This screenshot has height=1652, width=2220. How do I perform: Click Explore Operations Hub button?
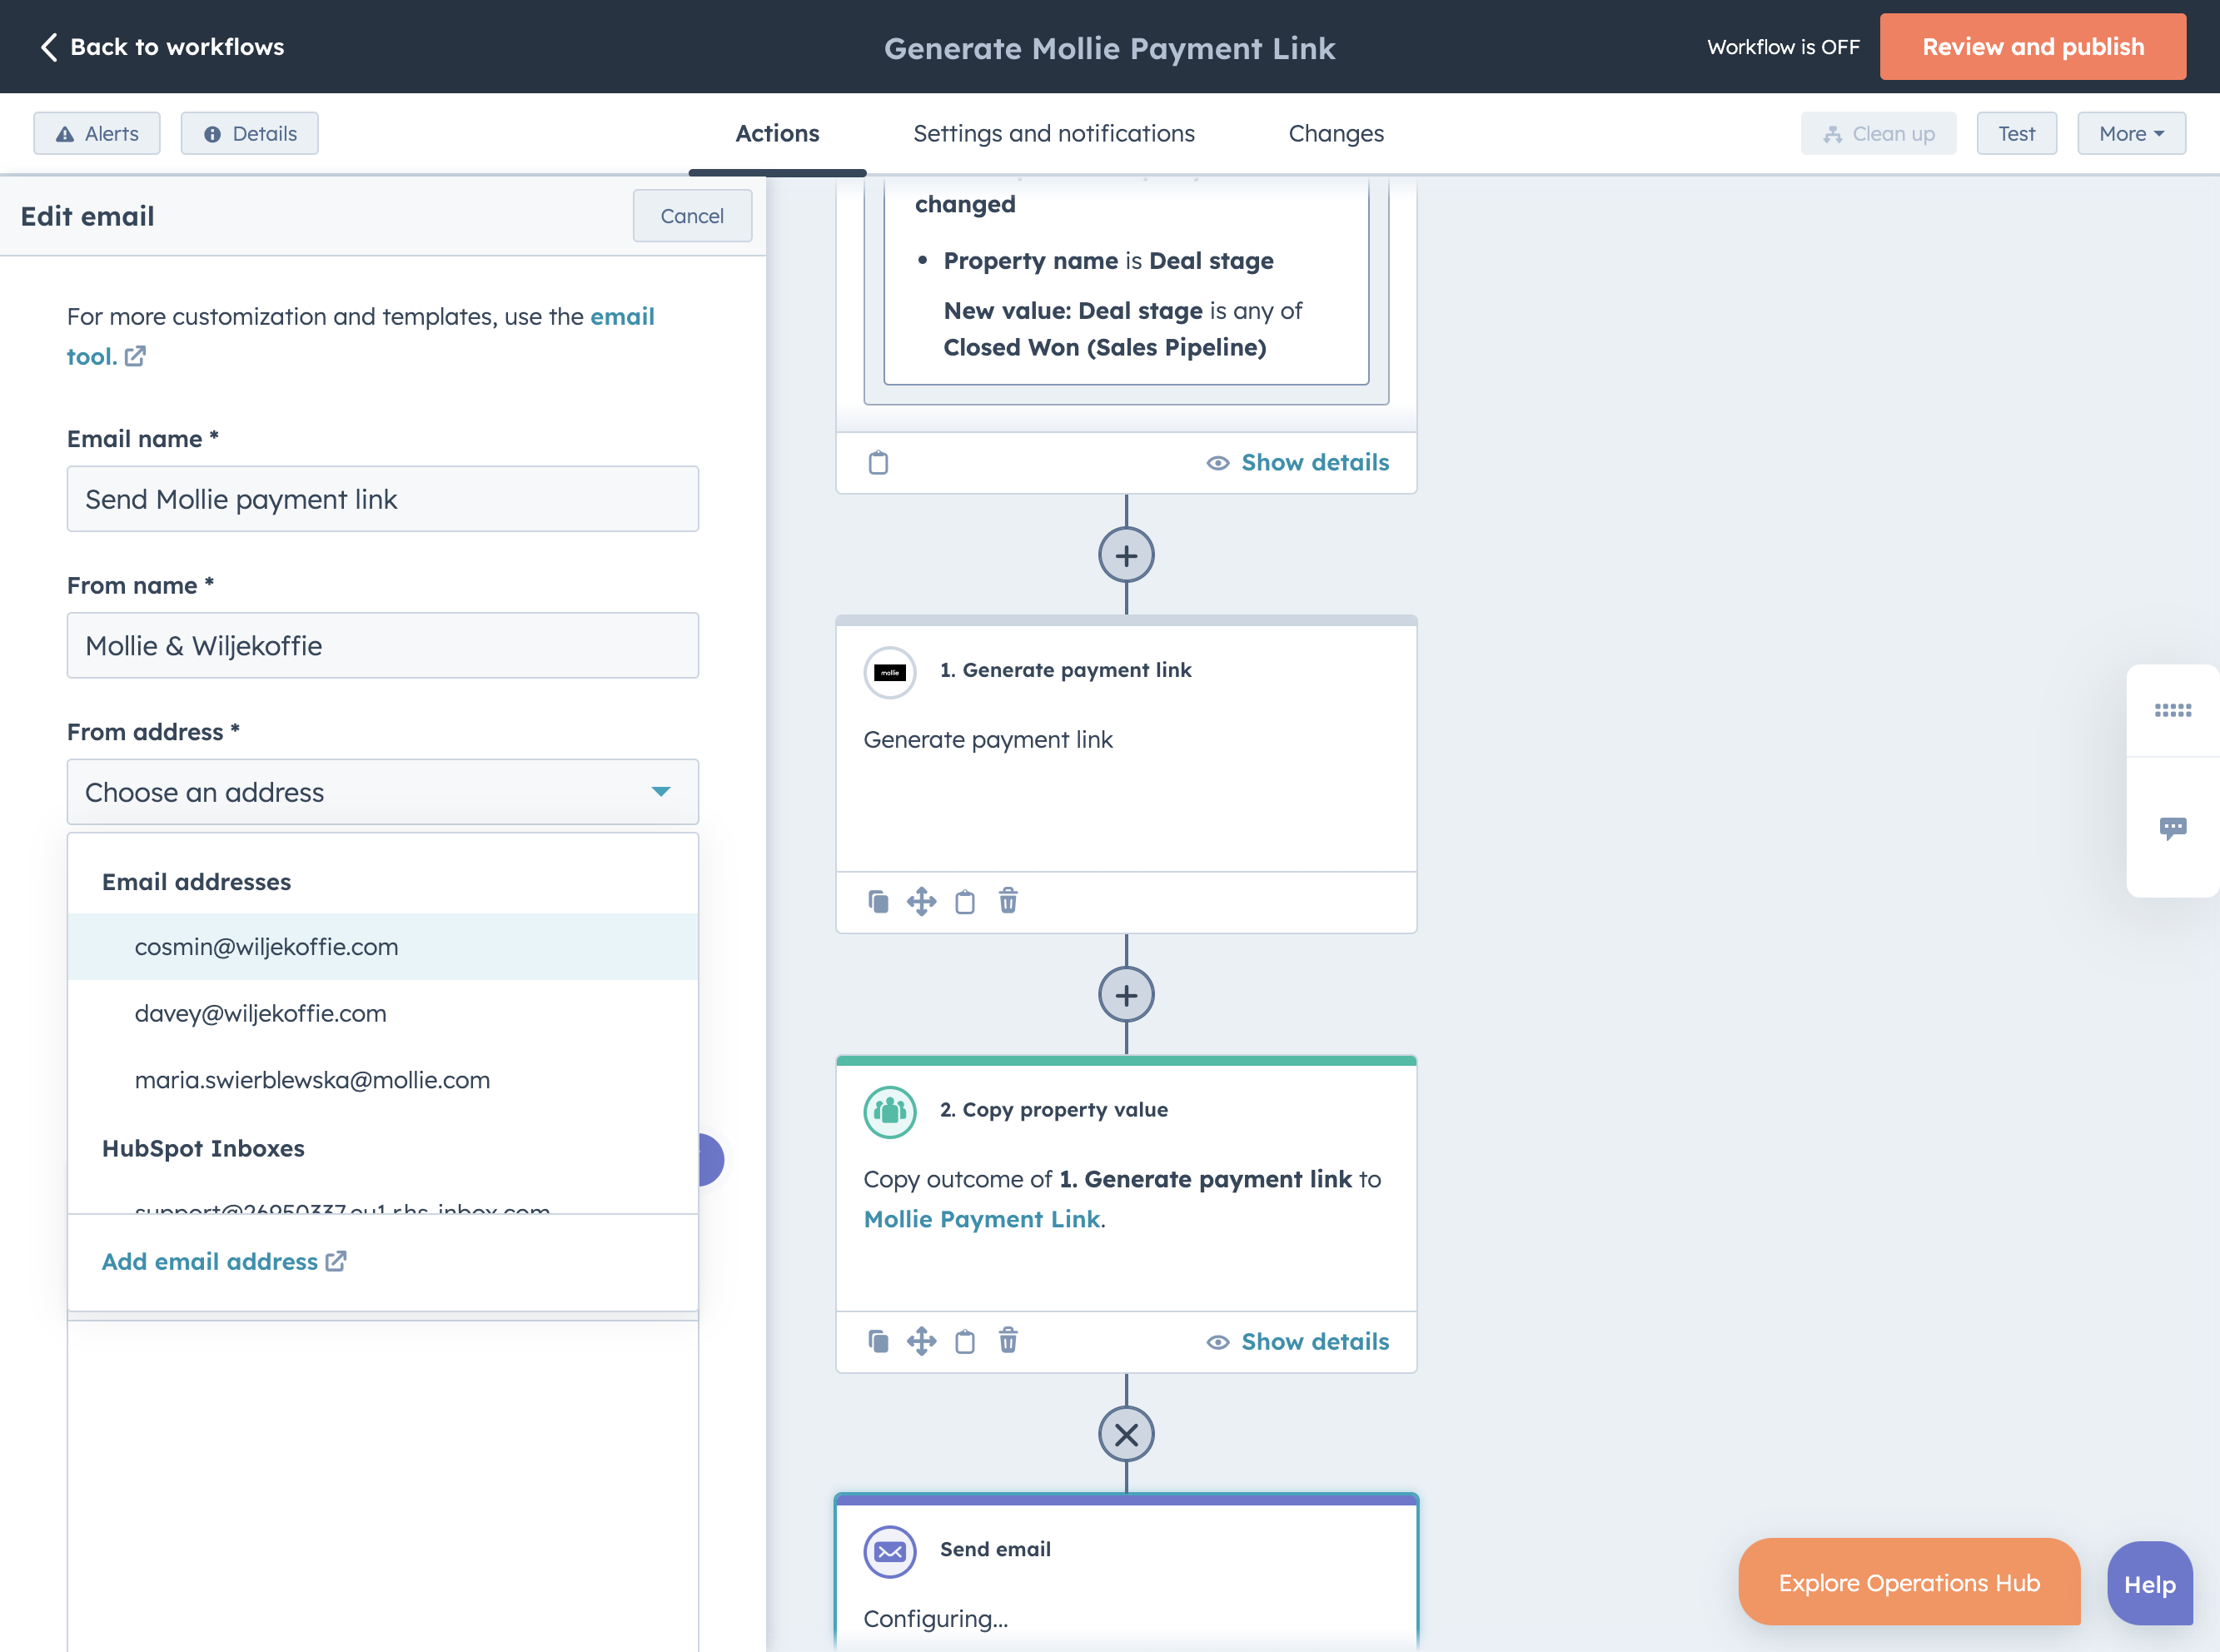pyautogui.click(x=1908, y=1583)
